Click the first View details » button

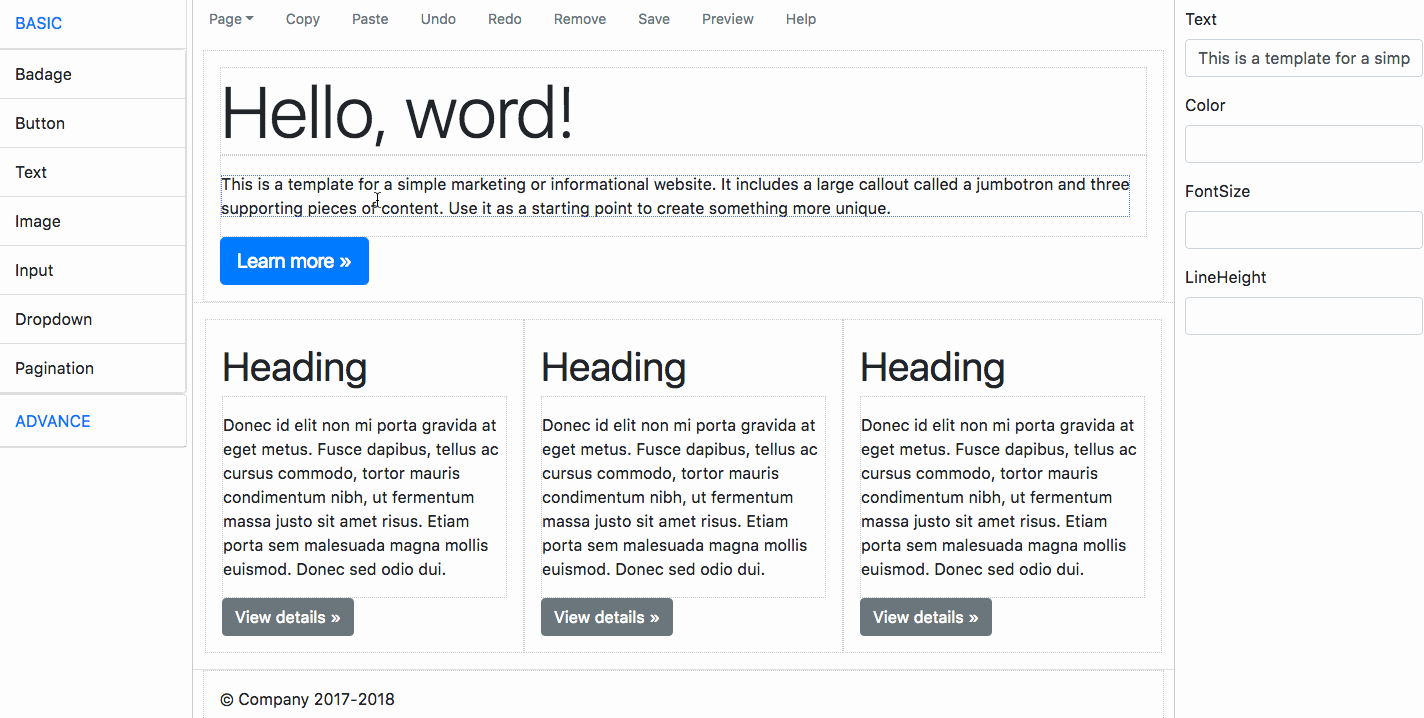click(288, 617)
